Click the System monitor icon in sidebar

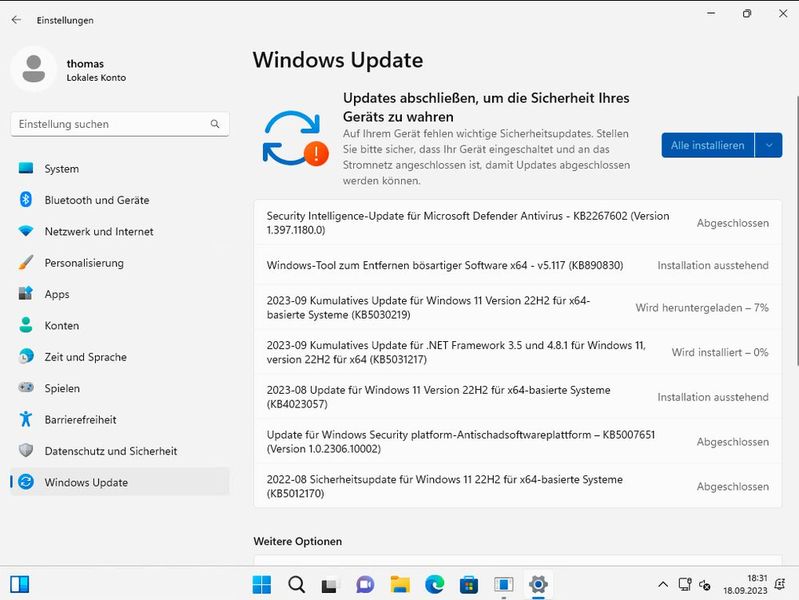[25, 168]
